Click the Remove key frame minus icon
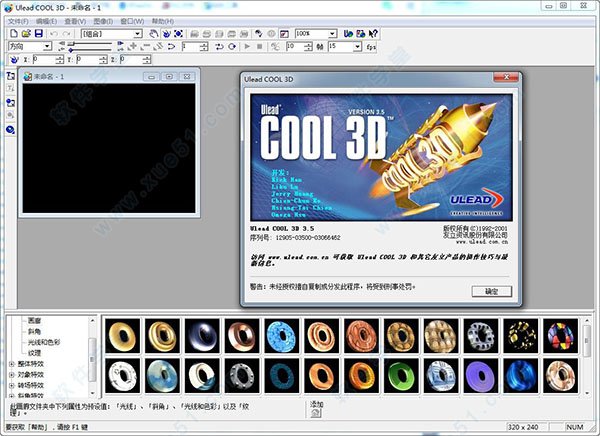The height and width of the screenshot is (436, 600). click(x=145, y=47)
